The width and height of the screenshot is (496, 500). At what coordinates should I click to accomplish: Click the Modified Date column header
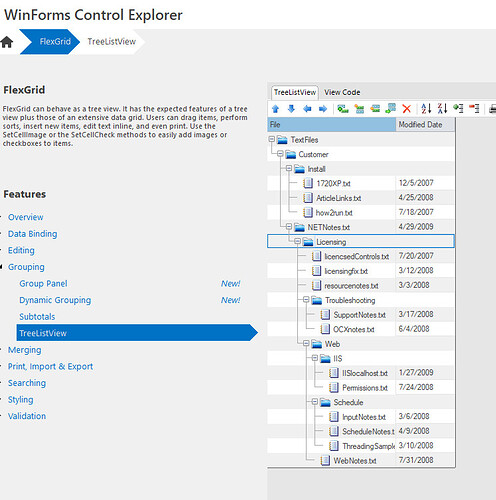pos(425,125)
